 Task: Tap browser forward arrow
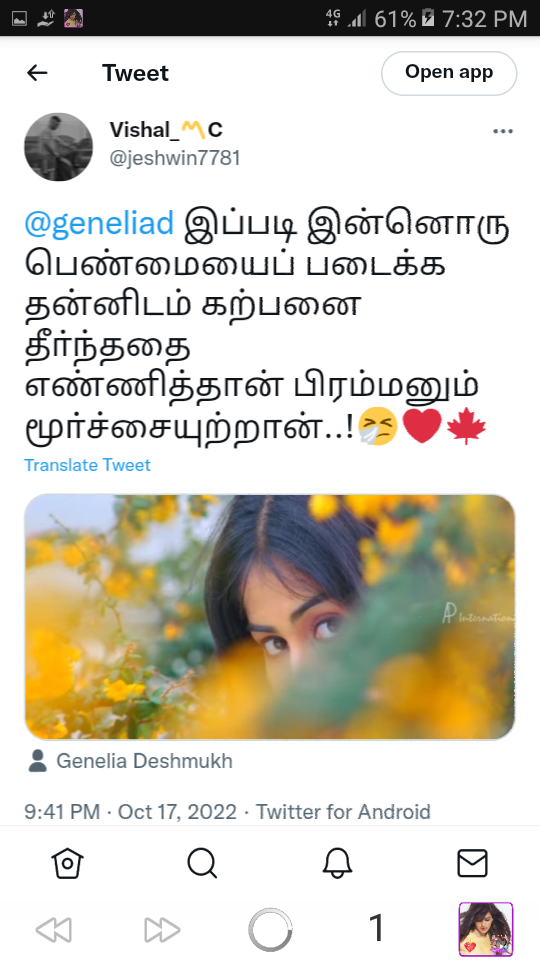tap(162, 930)
